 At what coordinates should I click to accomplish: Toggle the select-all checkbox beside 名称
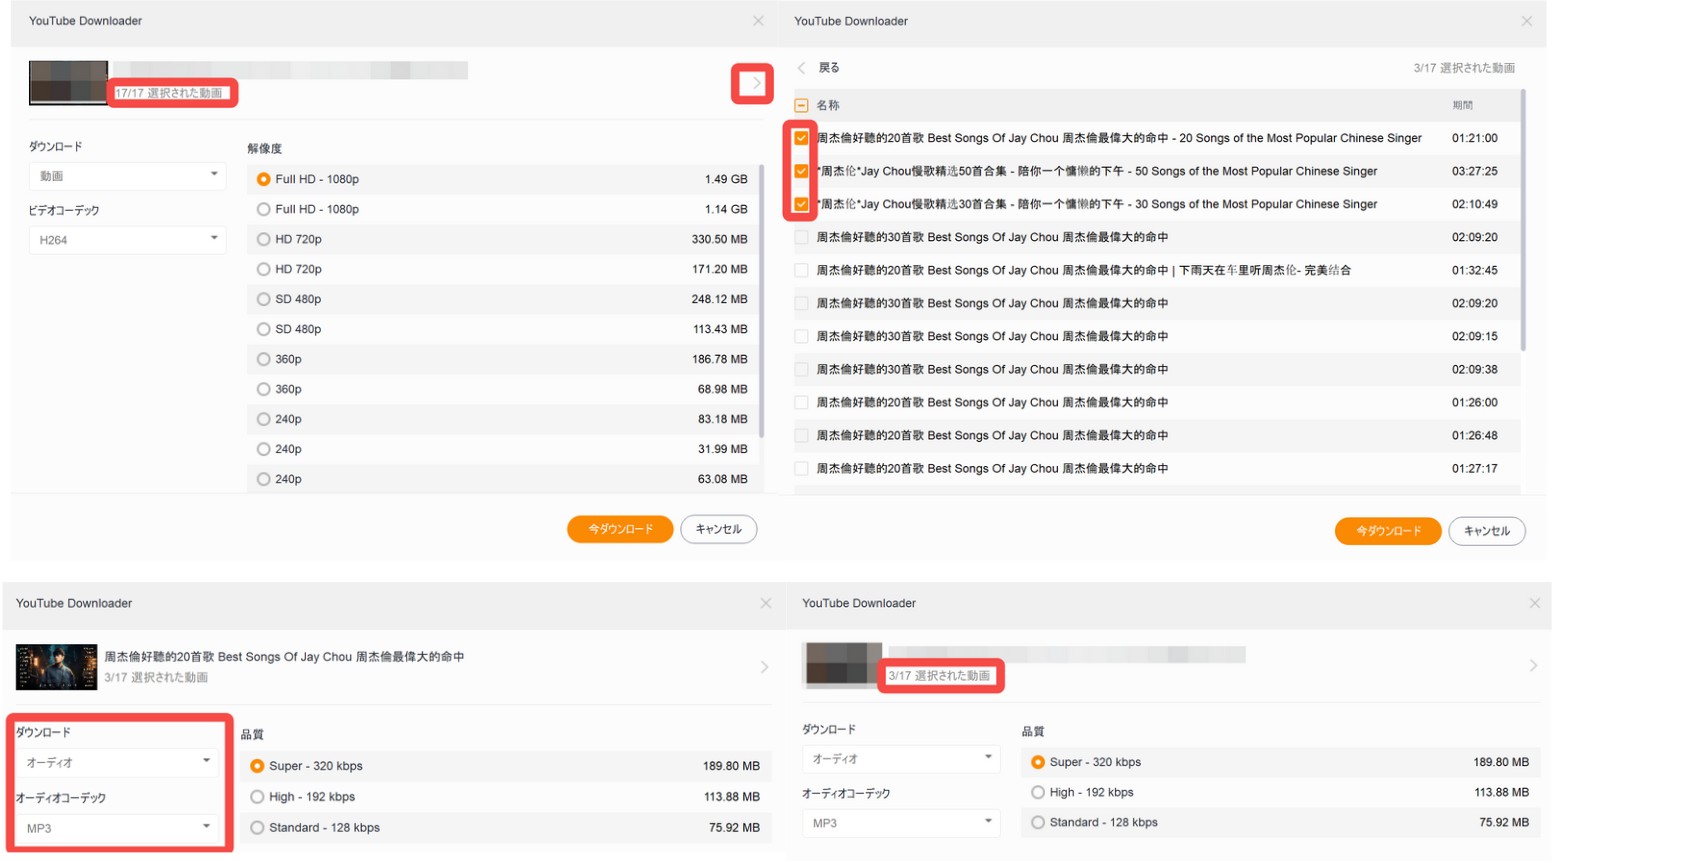click(801, 105)
